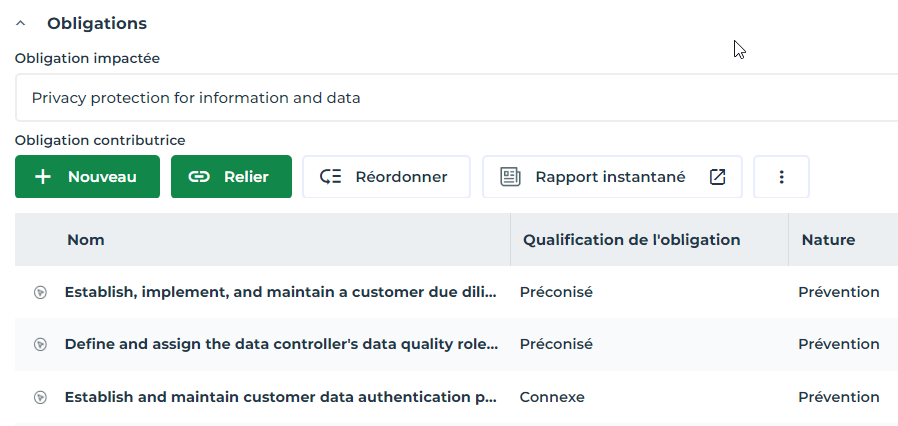The height and width of the screenshot is (426, 898).
Task: Sort by the Nom column header
Action: [x=86, y=240]
